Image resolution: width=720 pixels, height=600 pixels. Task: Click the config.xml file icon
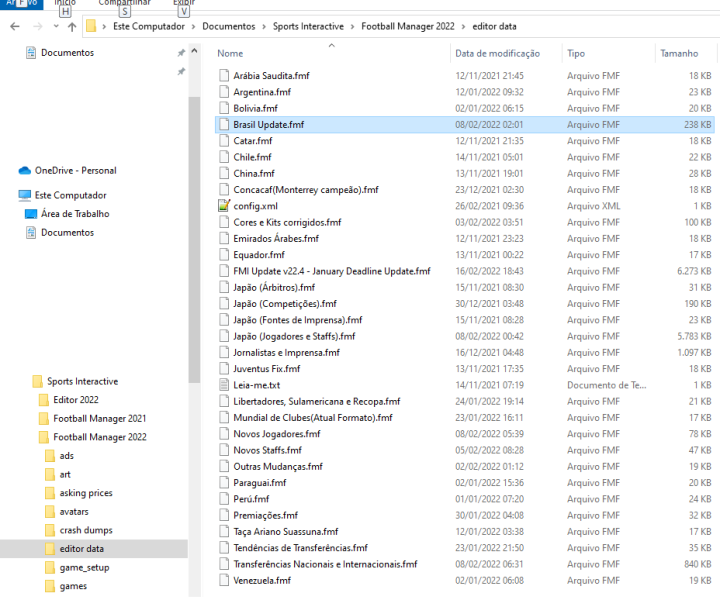point(224,206)
